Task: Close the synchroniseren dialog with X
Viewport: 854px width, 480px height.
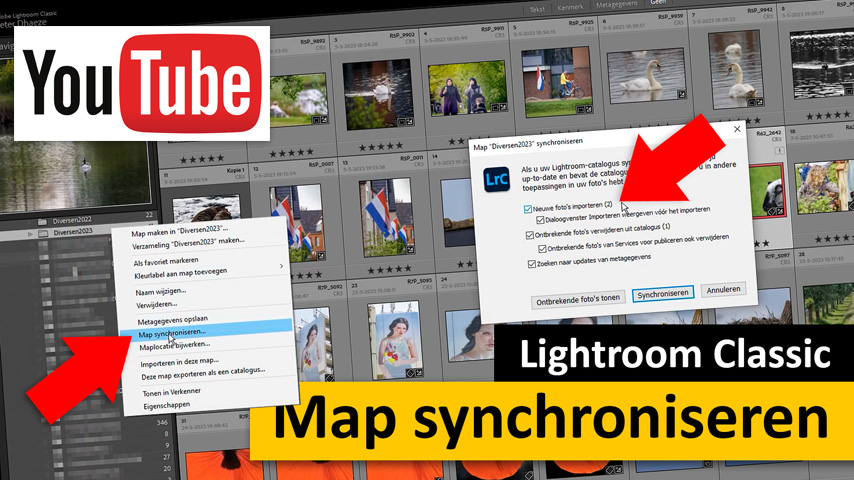Action: click(738, 129)
